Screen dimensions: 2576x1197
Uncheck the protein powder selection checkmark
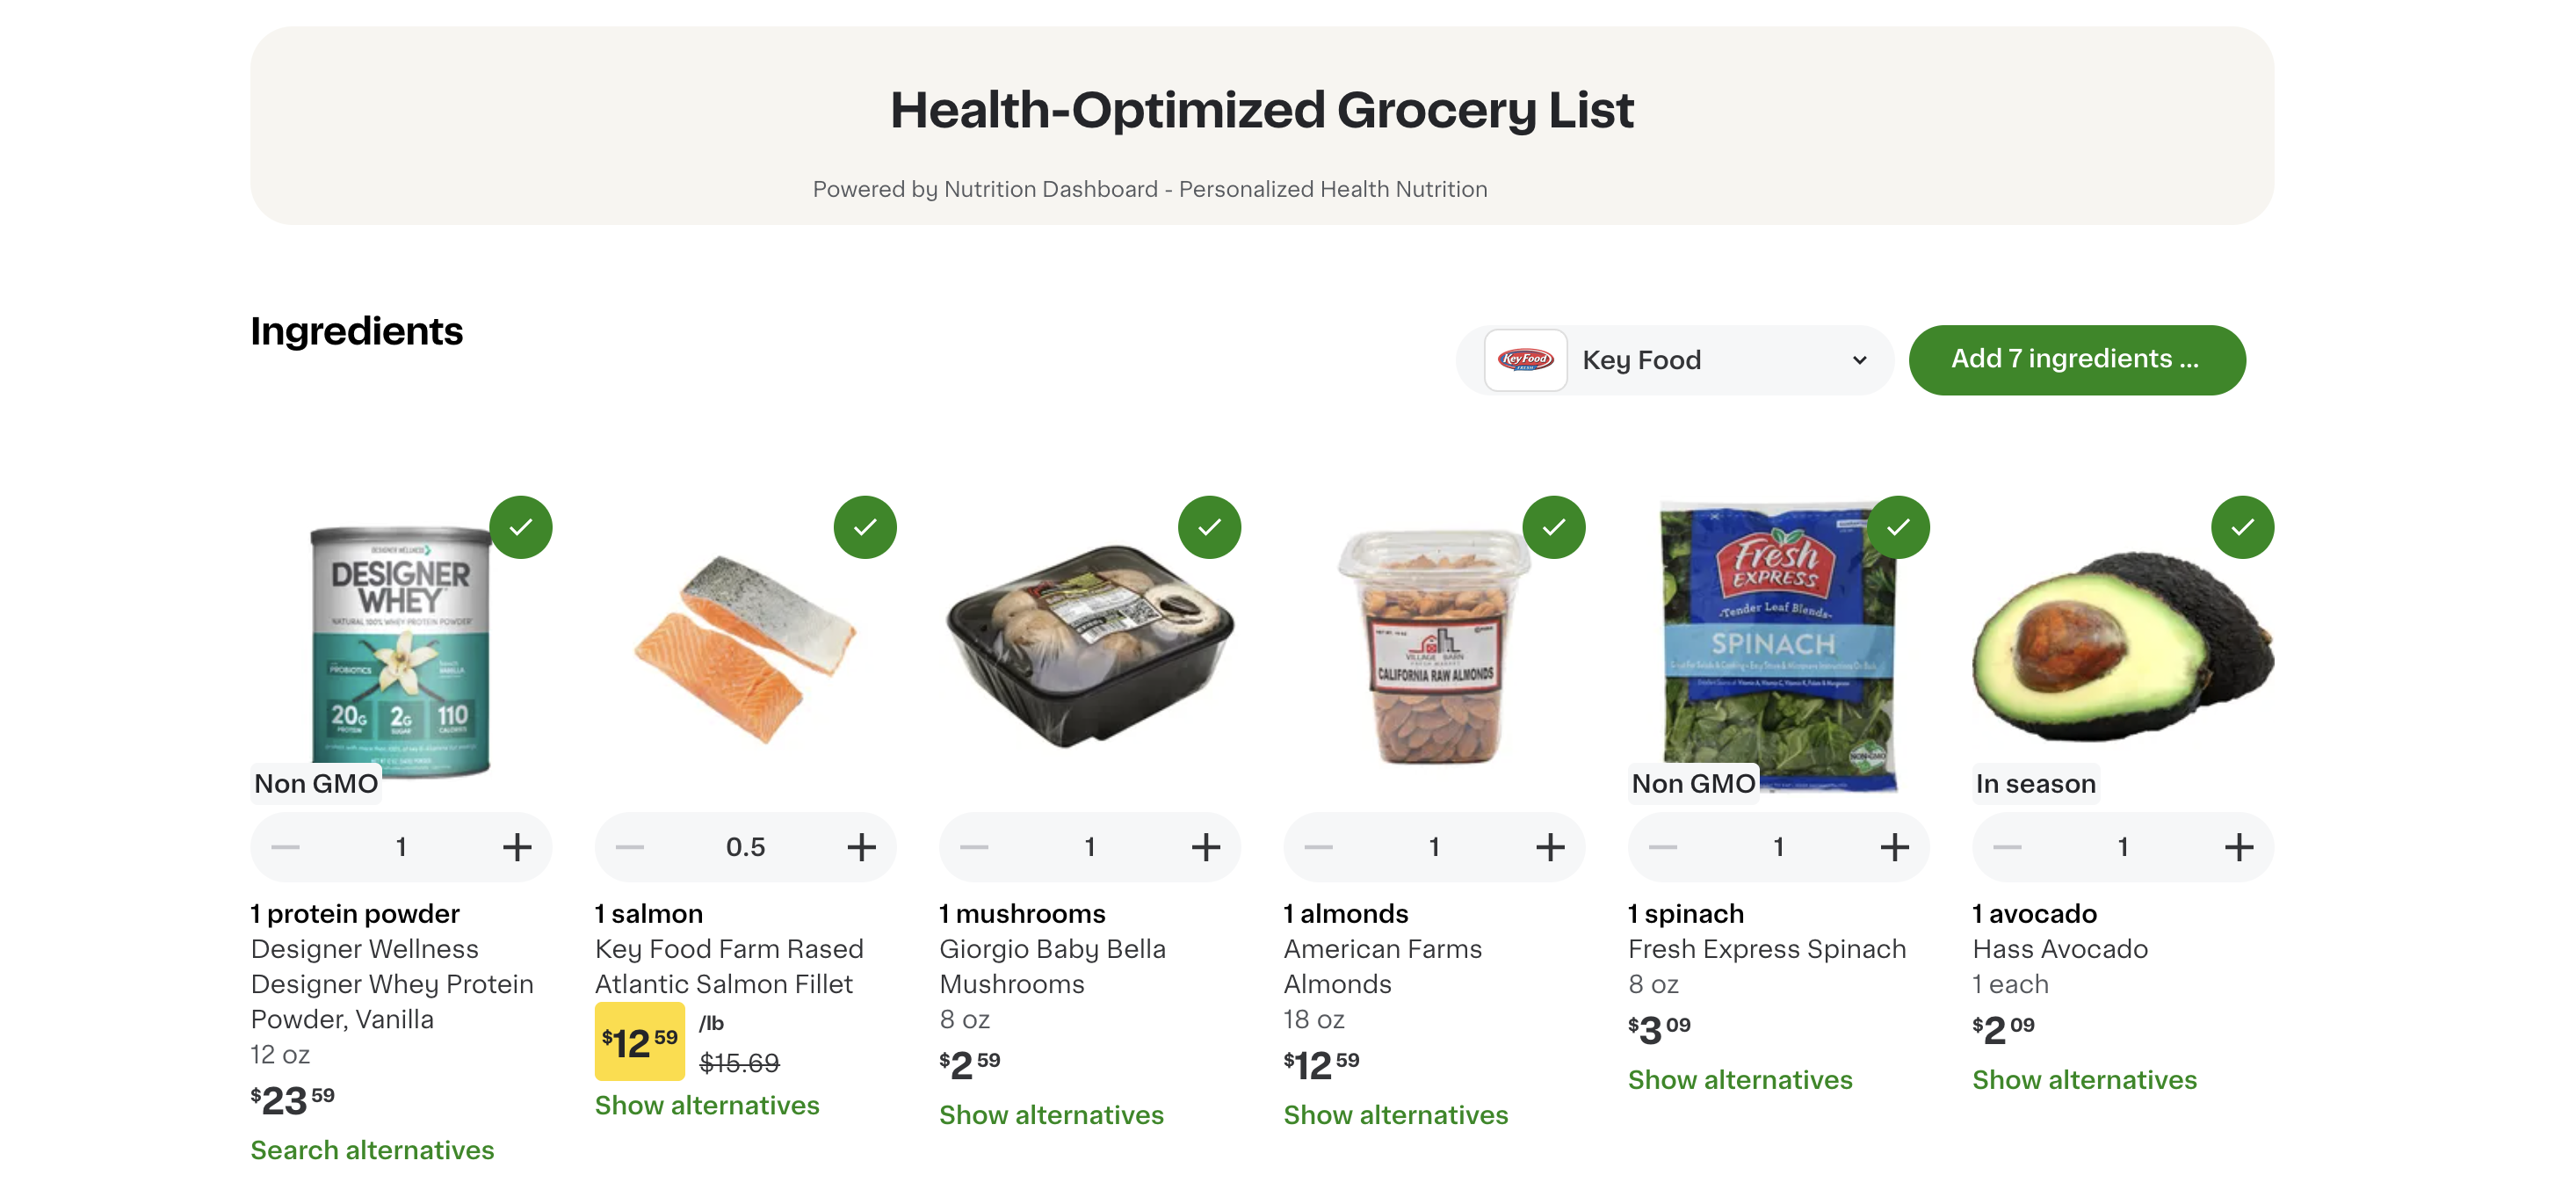(x=520, y=527)
